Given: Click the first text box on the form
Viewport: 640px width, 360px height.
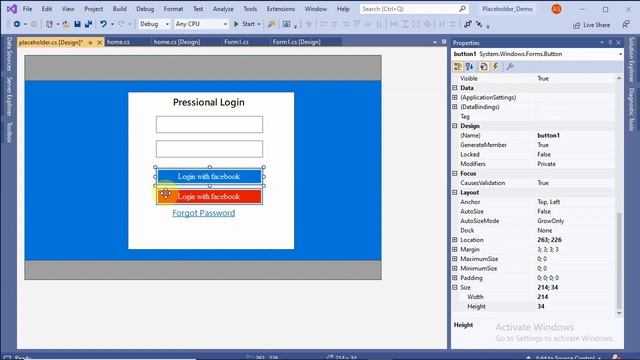Looking at the screenshot, I should tap(209, 124).
